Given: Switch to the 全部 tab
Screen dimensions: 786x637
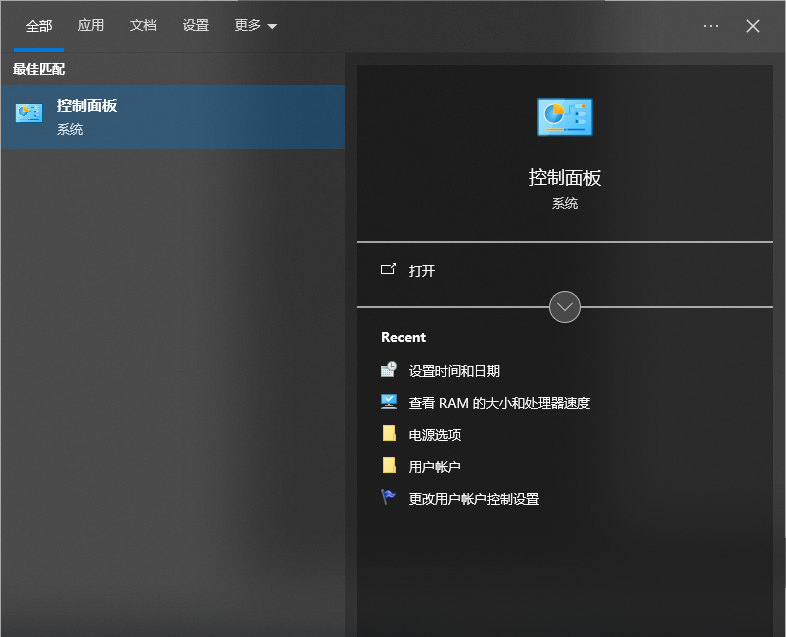Looking at the screenshot, I should [39, 26].
